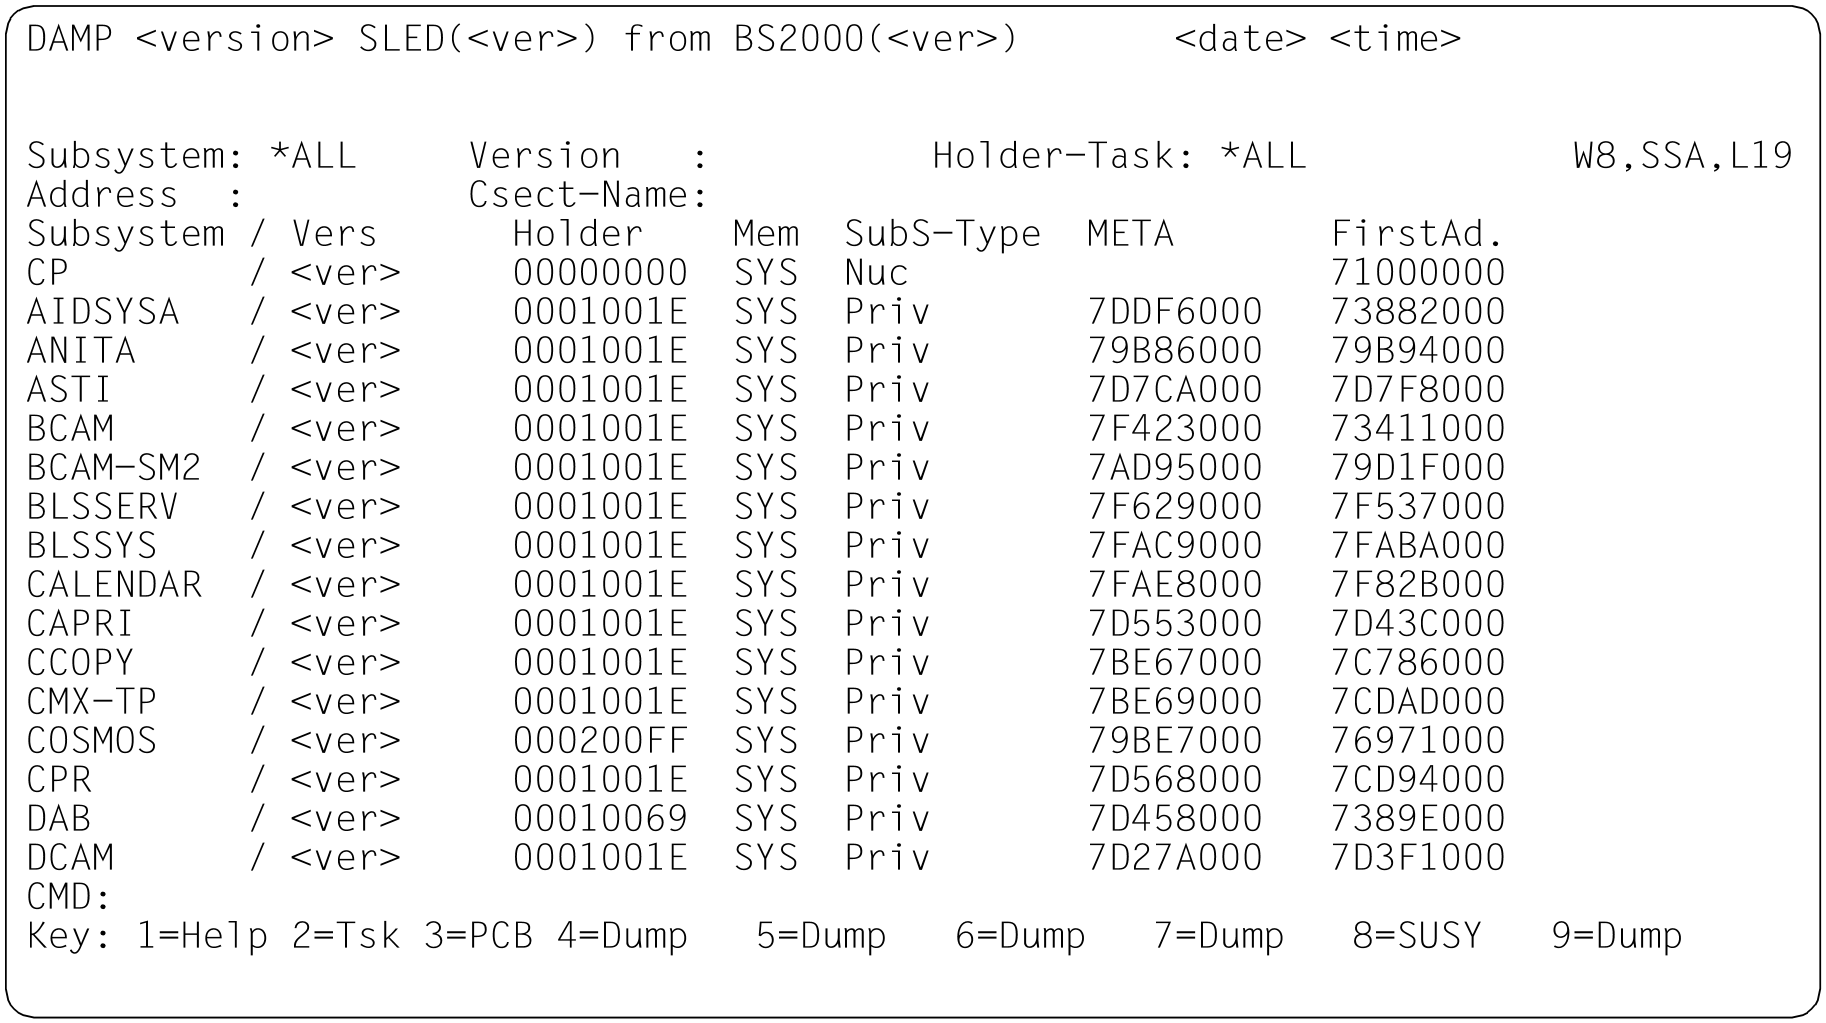The width and height of the screenshot is (1826, 1023).
Task: Click the 1=Help function key
Action: click(202, 936)
